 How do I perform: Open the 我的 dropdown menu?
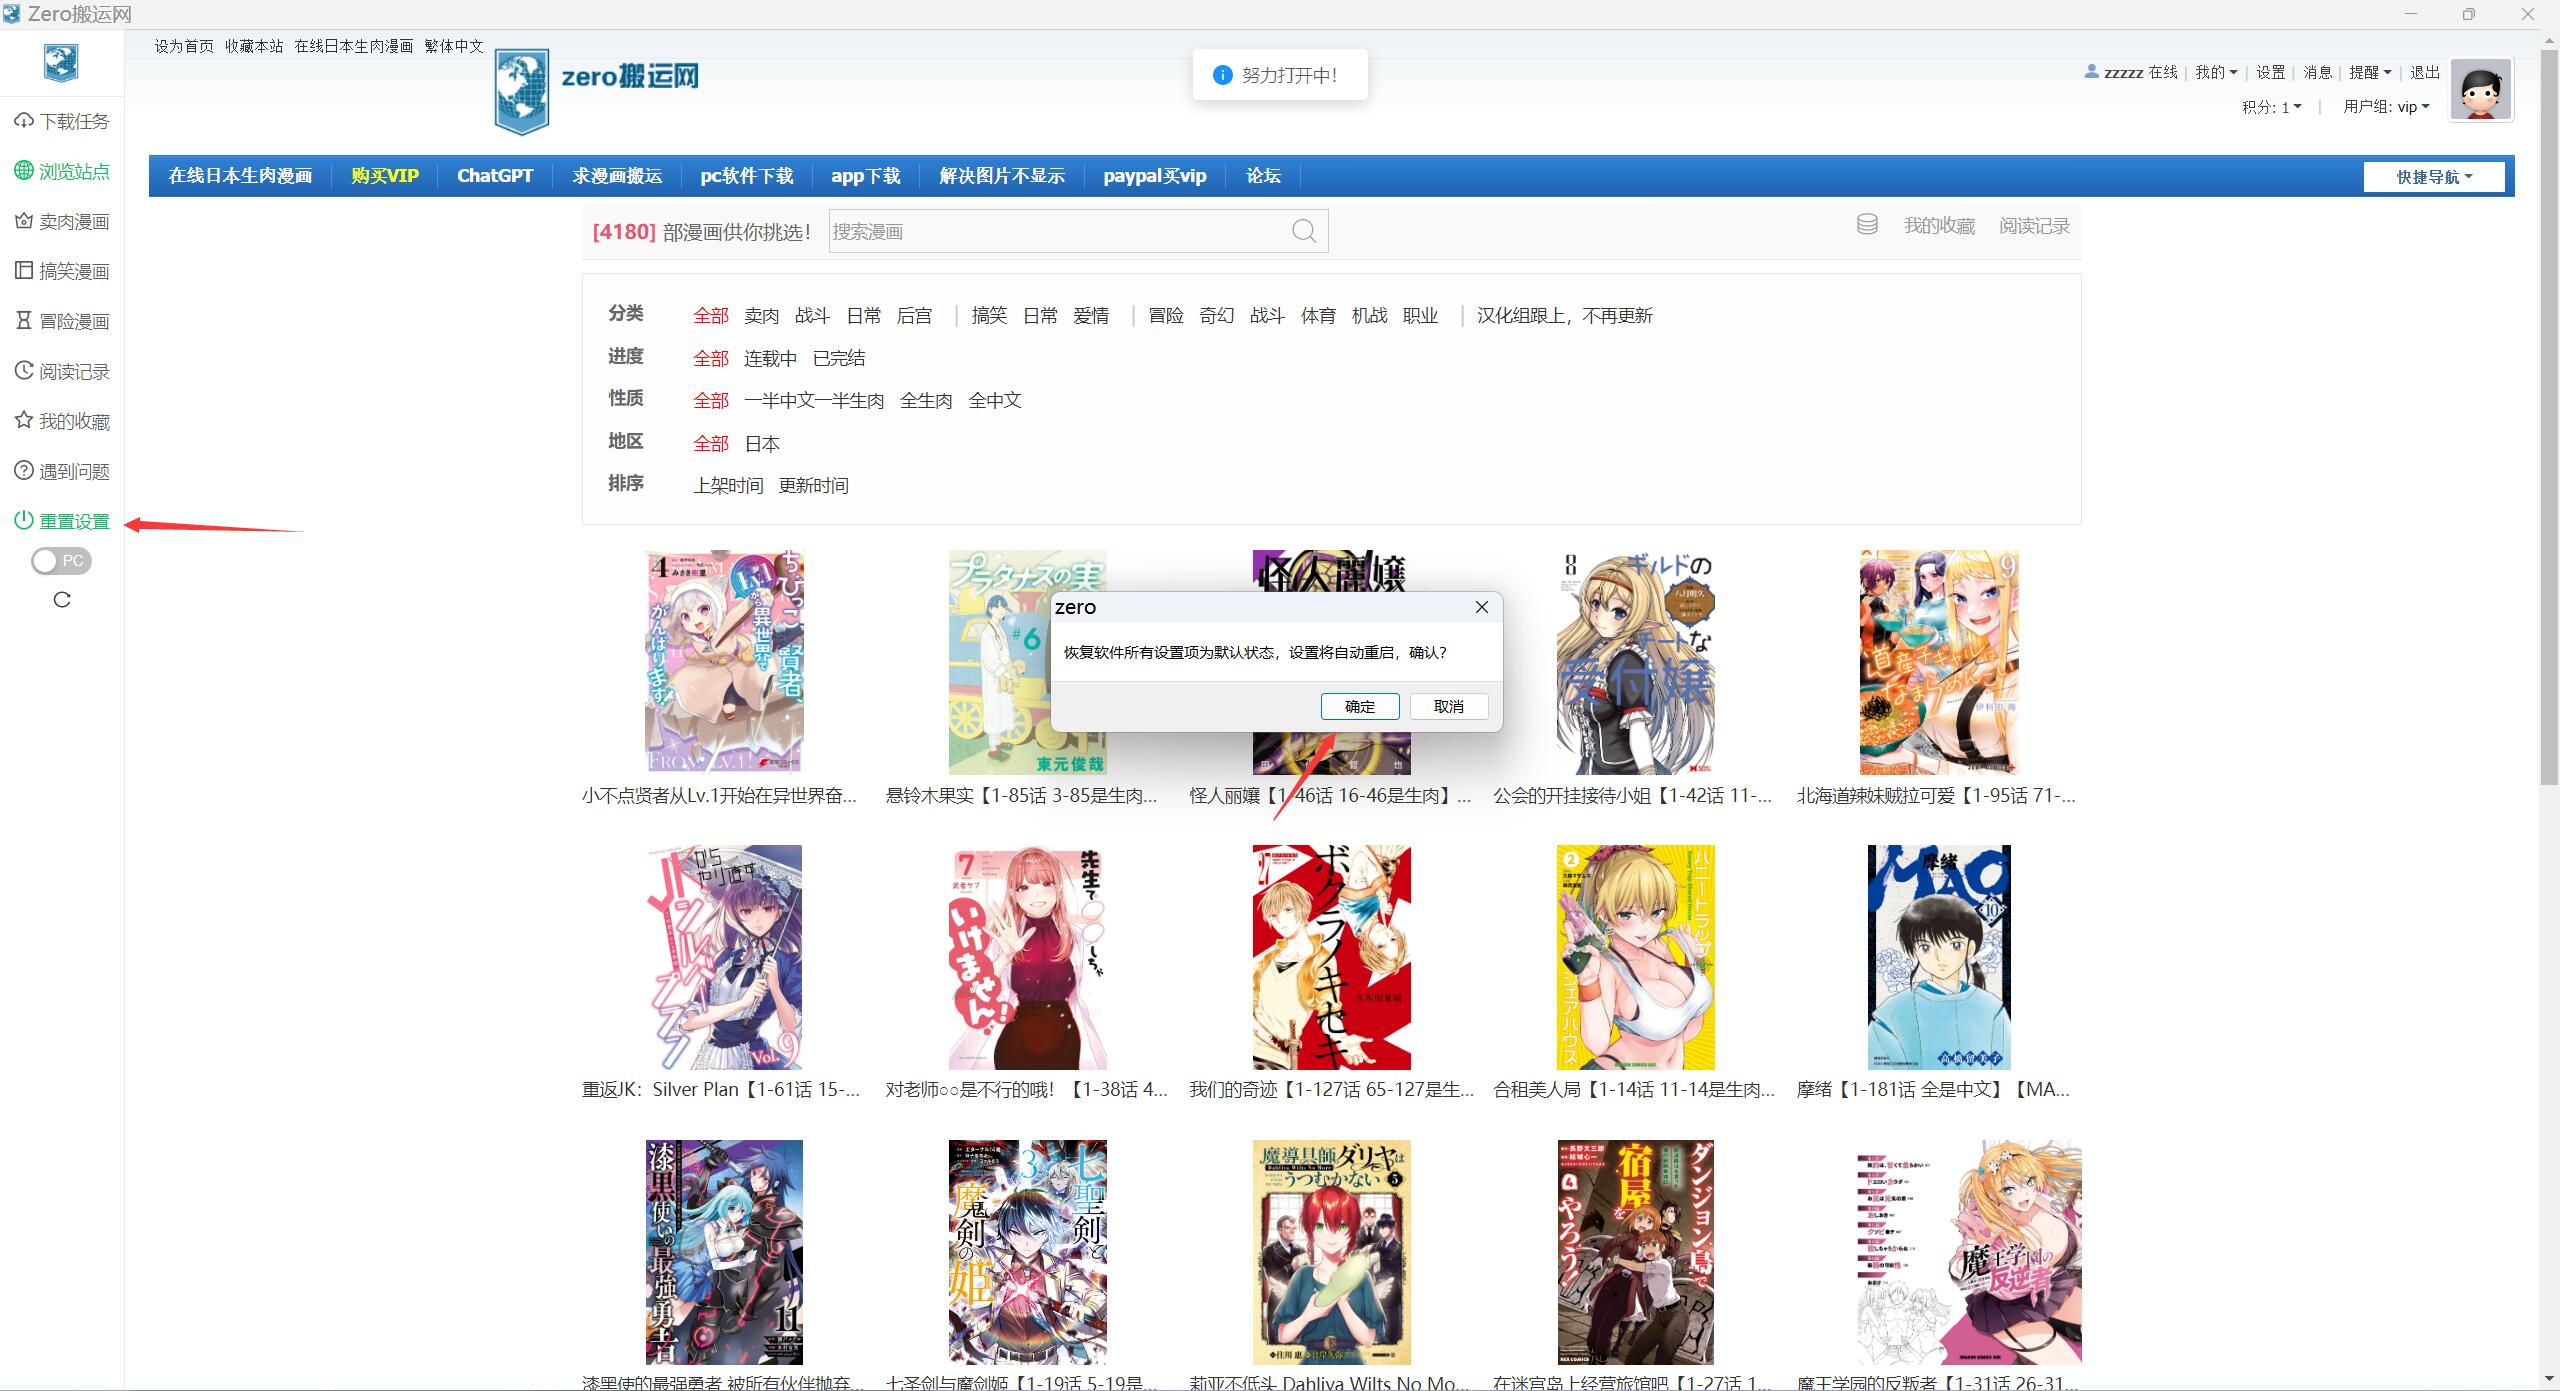tap(2216, 72)
